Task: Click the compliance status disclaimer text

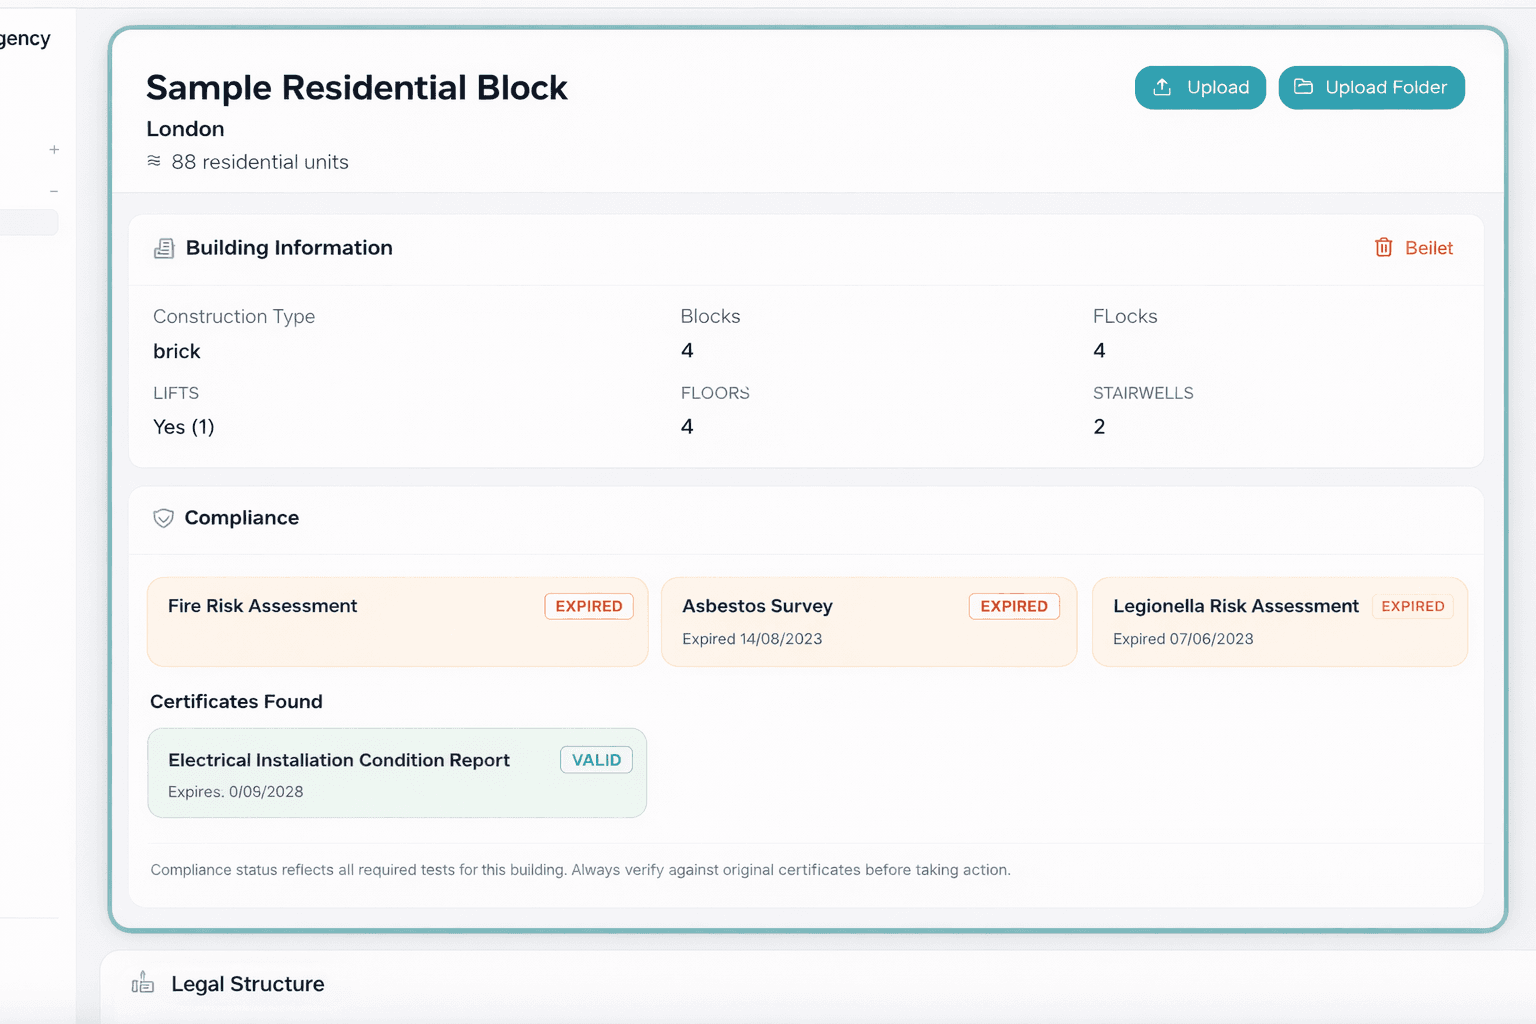Action: click(580, 870)
